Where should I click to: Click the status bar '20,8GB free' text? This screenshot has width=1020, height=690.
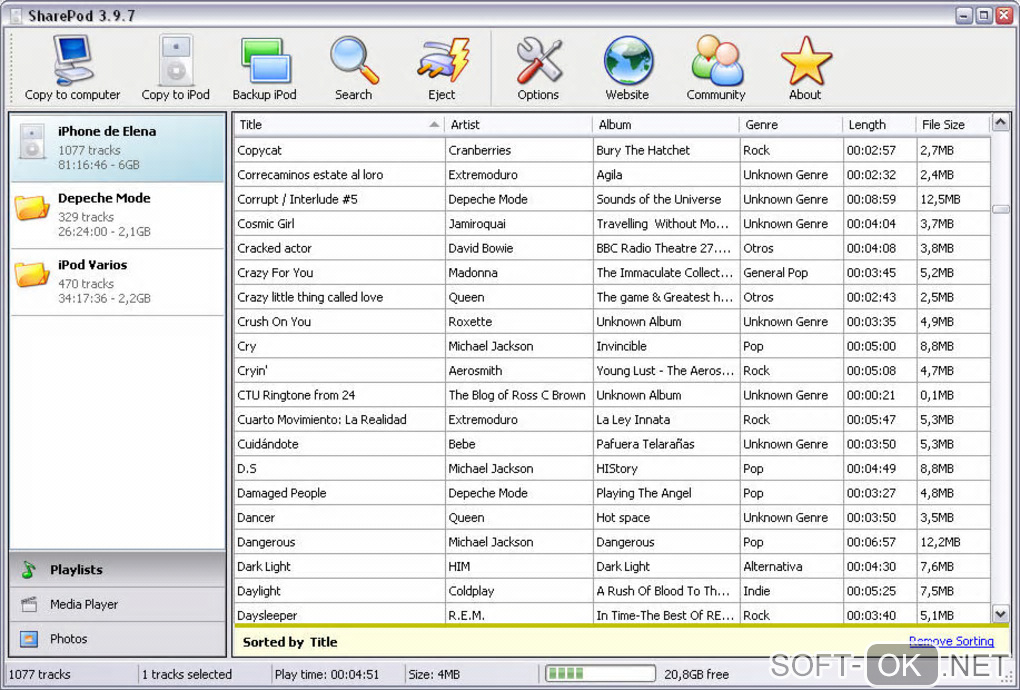pyautogui.click(x=696, y=674)
